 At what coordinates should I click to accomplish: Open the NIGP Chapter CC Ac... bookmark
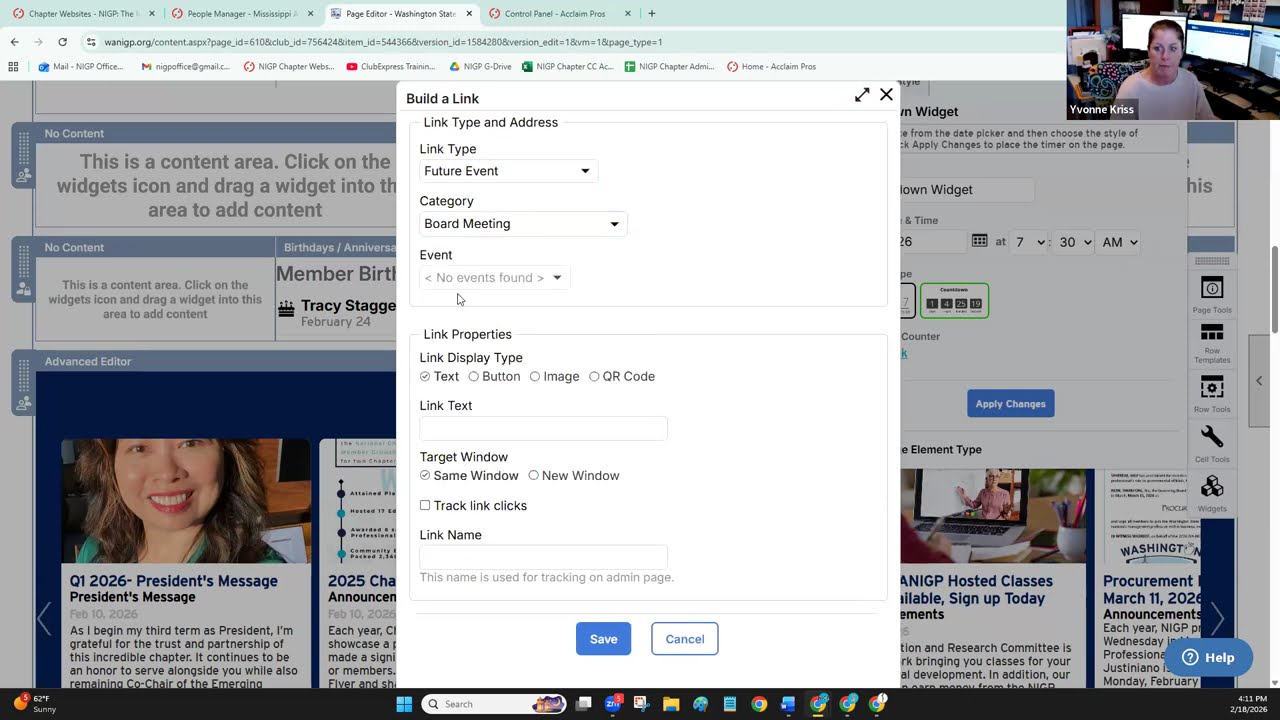pyautogui.click(x=568, y=67)
